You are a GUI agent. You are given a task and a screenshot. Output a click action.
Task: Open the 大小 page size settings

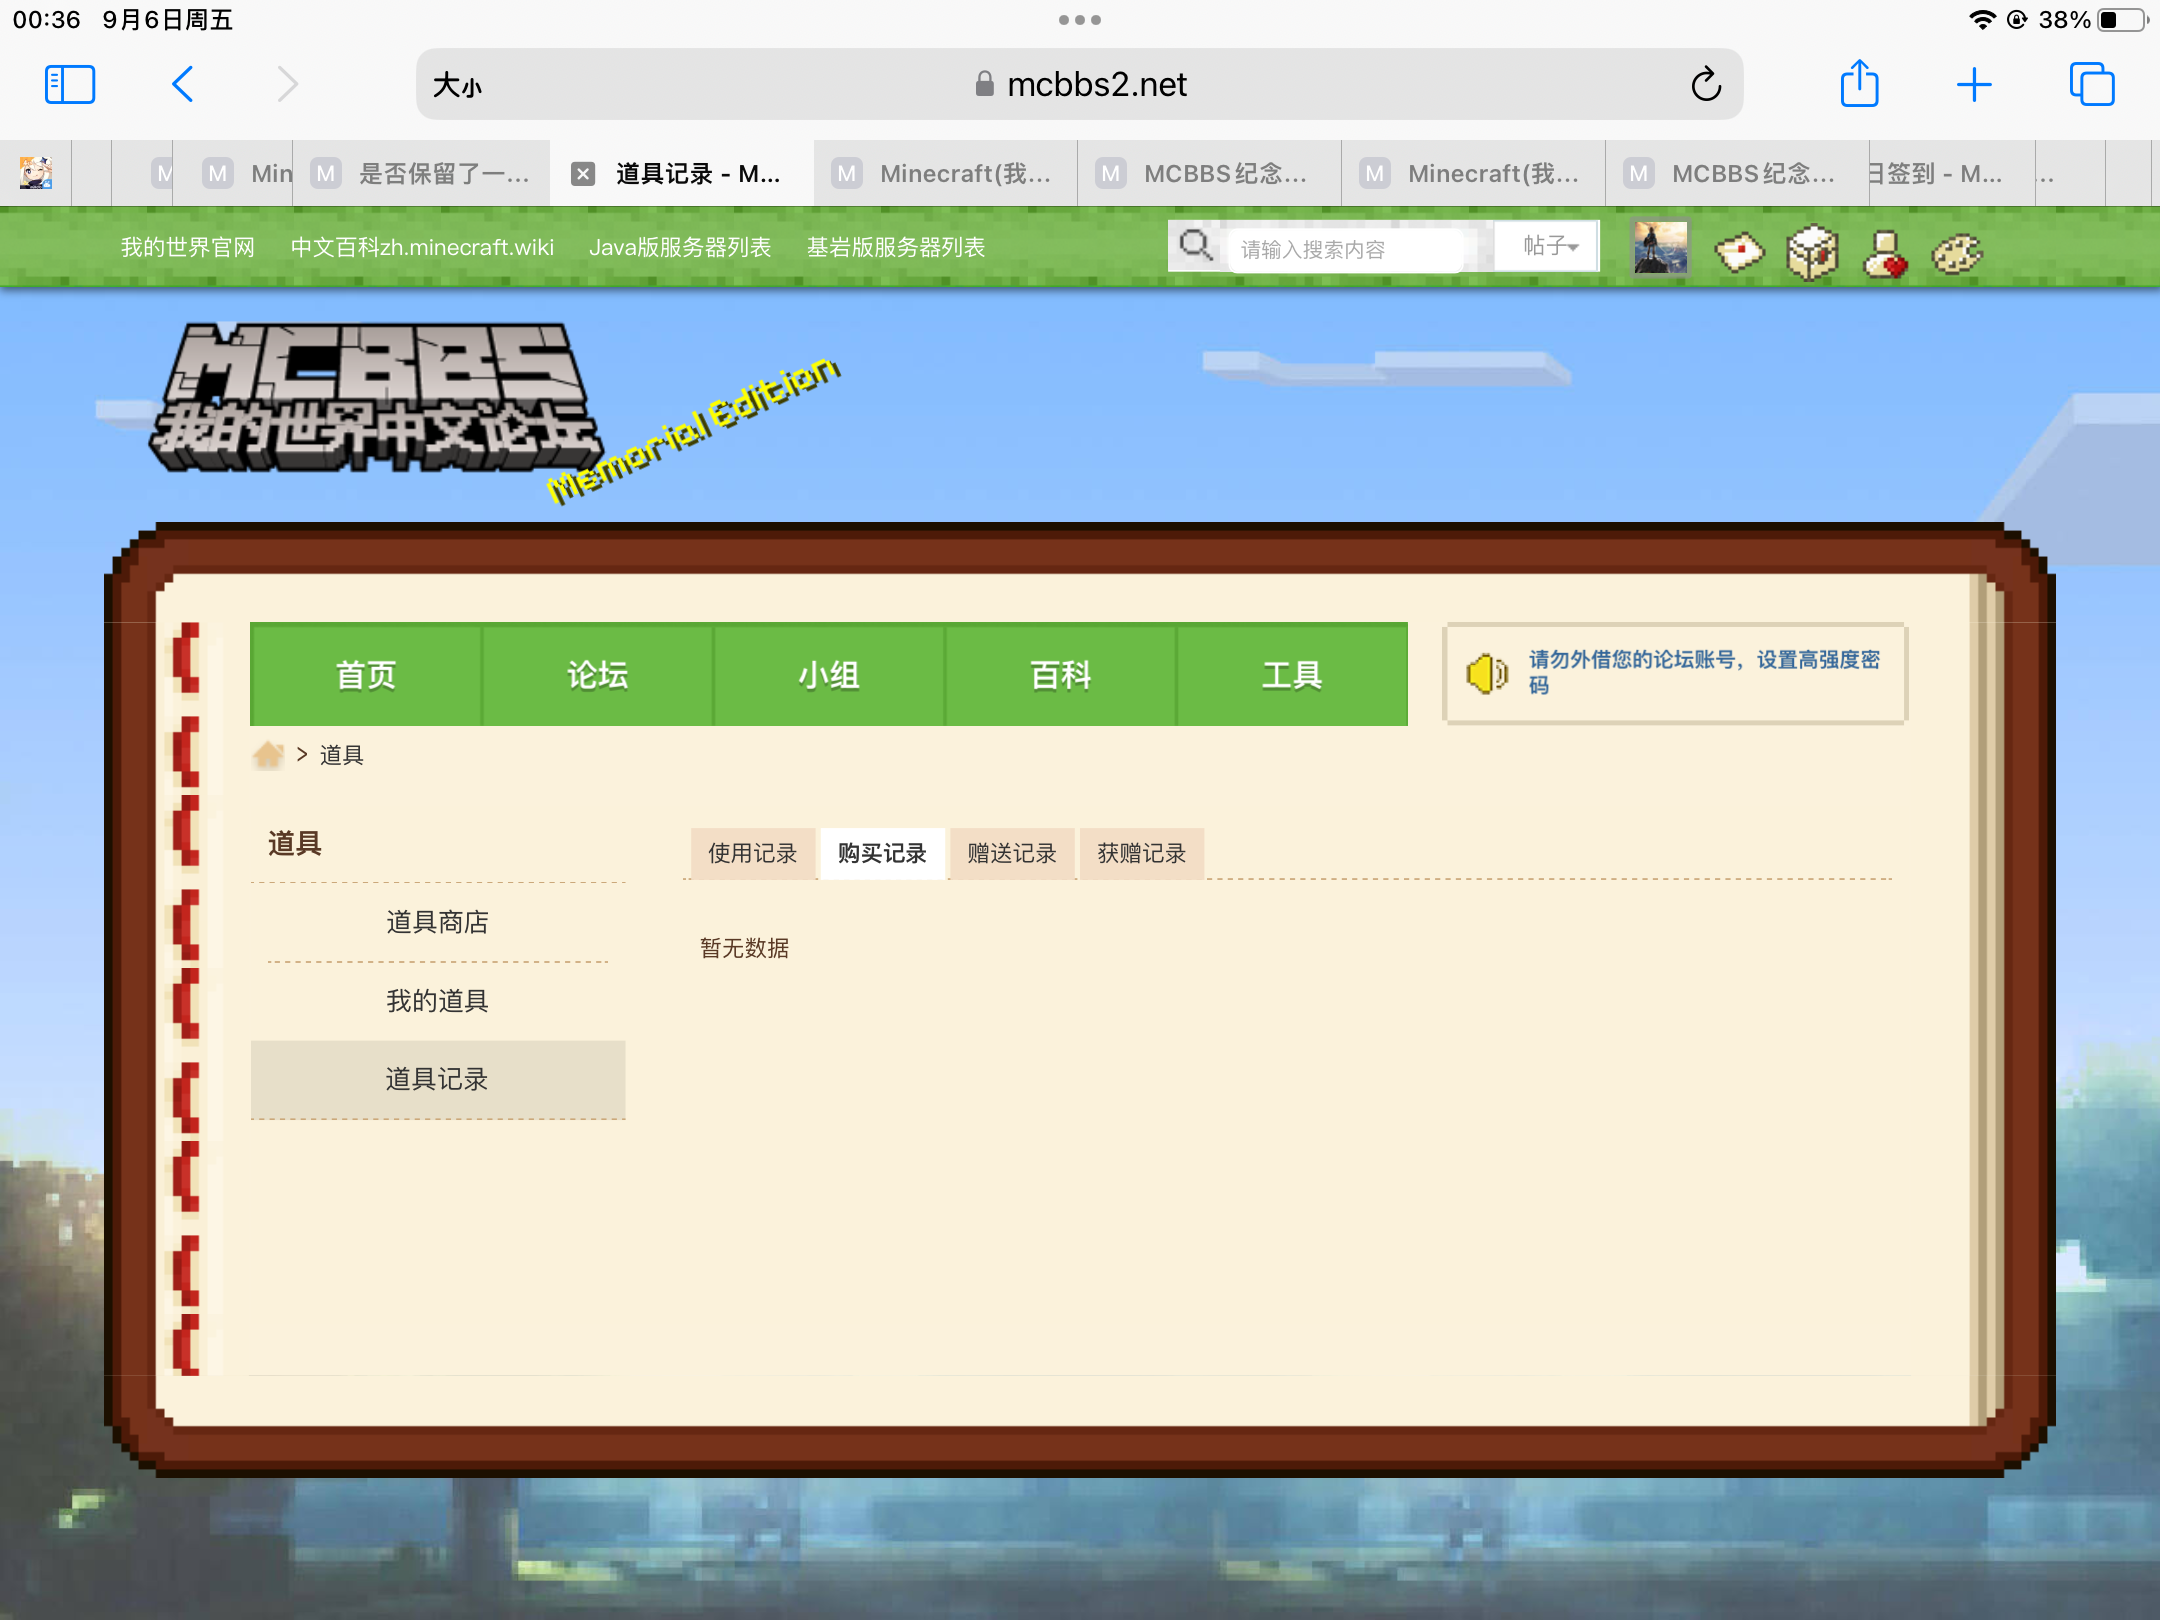click(x=457, y=86)
